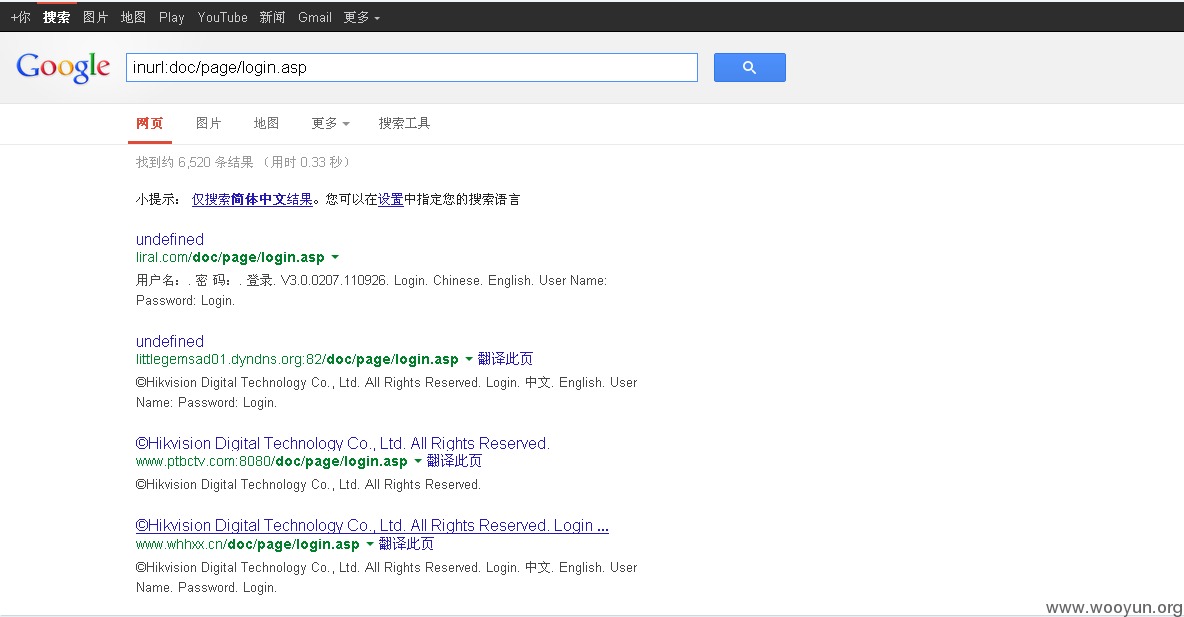Screen dimensions: 1184x617
Task: Click 翻译此页 for www.ptbctv.com result
Action: click(454, 461)
